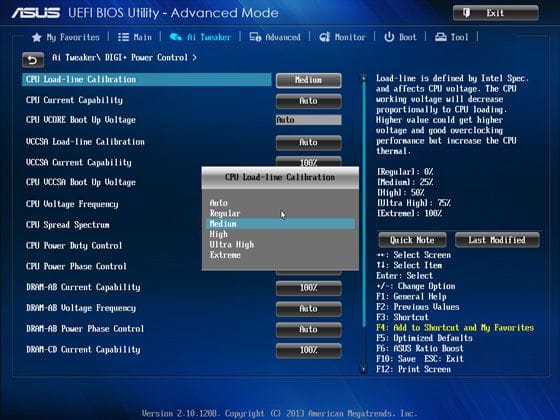Viewport: 560px width, 420px height.
Task: Switch to the Boot tab
Action: [400, 37]
